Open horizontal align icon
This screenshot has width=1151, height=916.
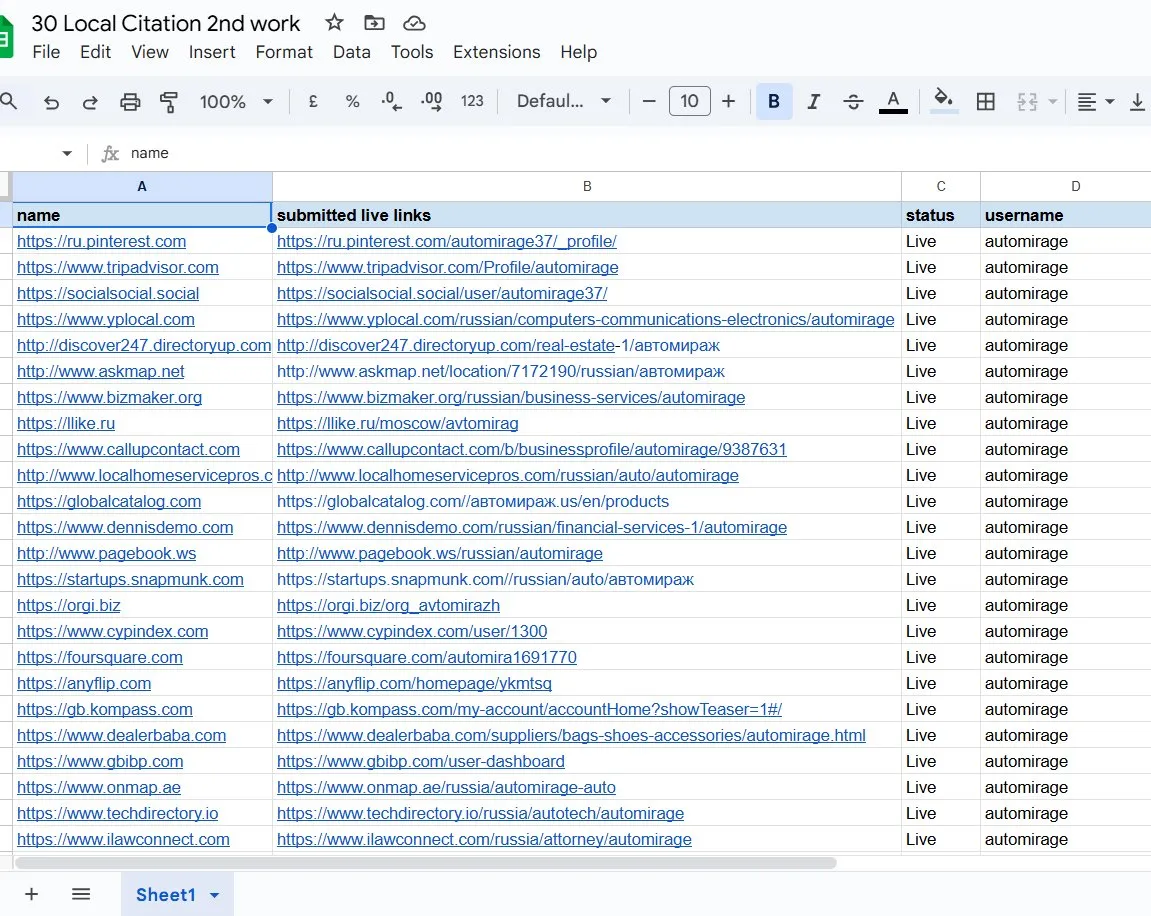point(1086,101)
